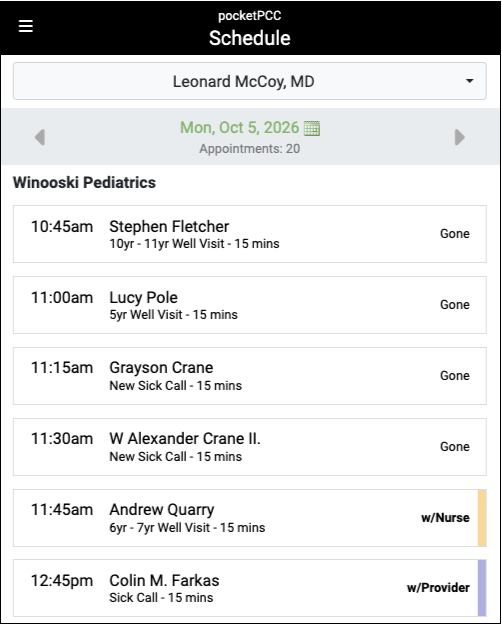Screen dimensions: 502x624
Task: Click the Schedule page title
Action: coord(250,38)
